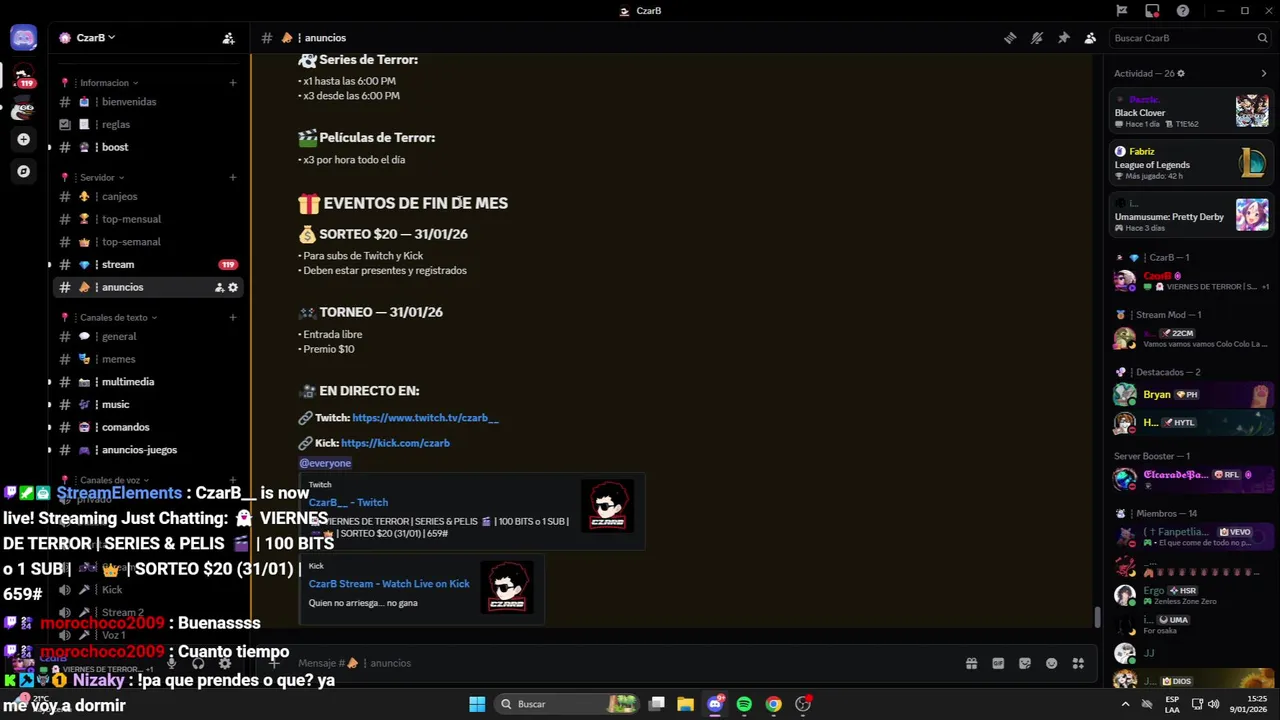Open the Help question mark icon
The image size is (1280, 720).
(1183, 11)
